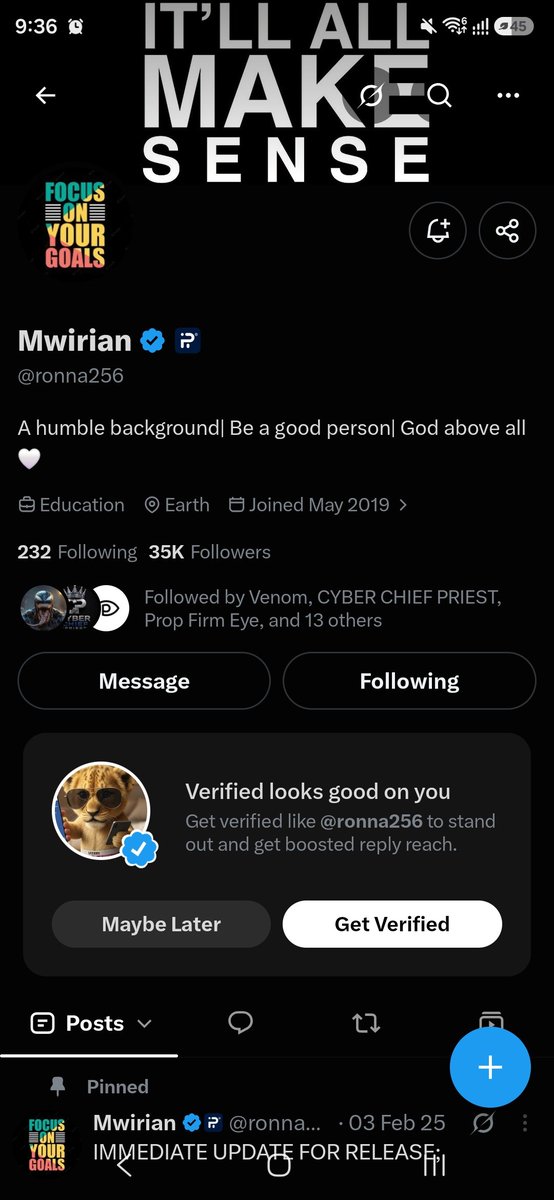Viewport: 554px width, 1200px height.
Task: Open search magnifier icon
Action: pos(439,95)
